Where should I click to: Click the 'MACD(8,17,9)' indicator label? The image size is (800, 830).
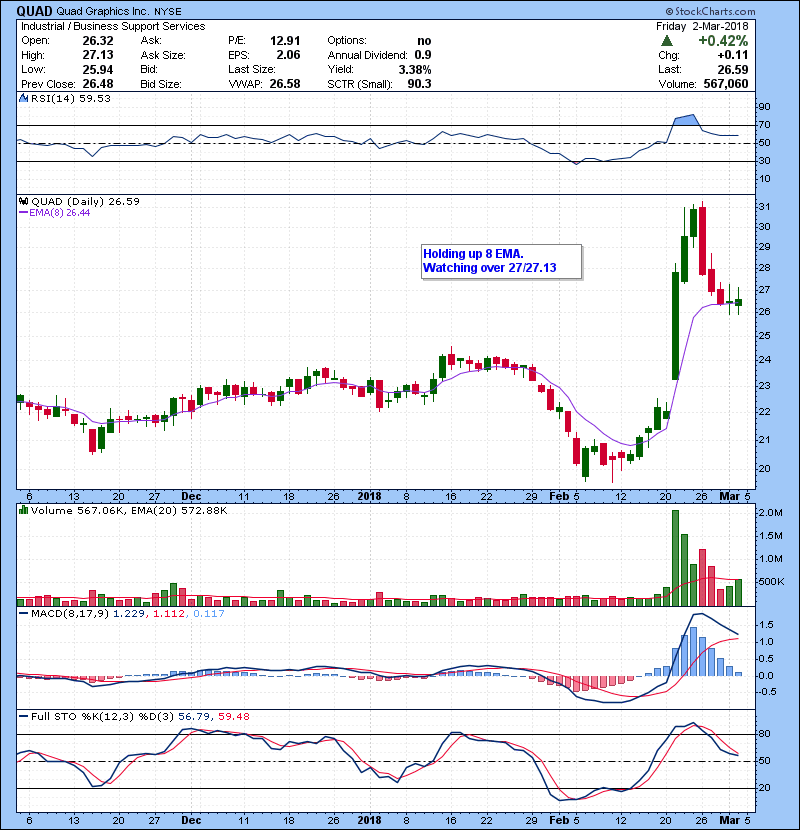click(70, 614)
